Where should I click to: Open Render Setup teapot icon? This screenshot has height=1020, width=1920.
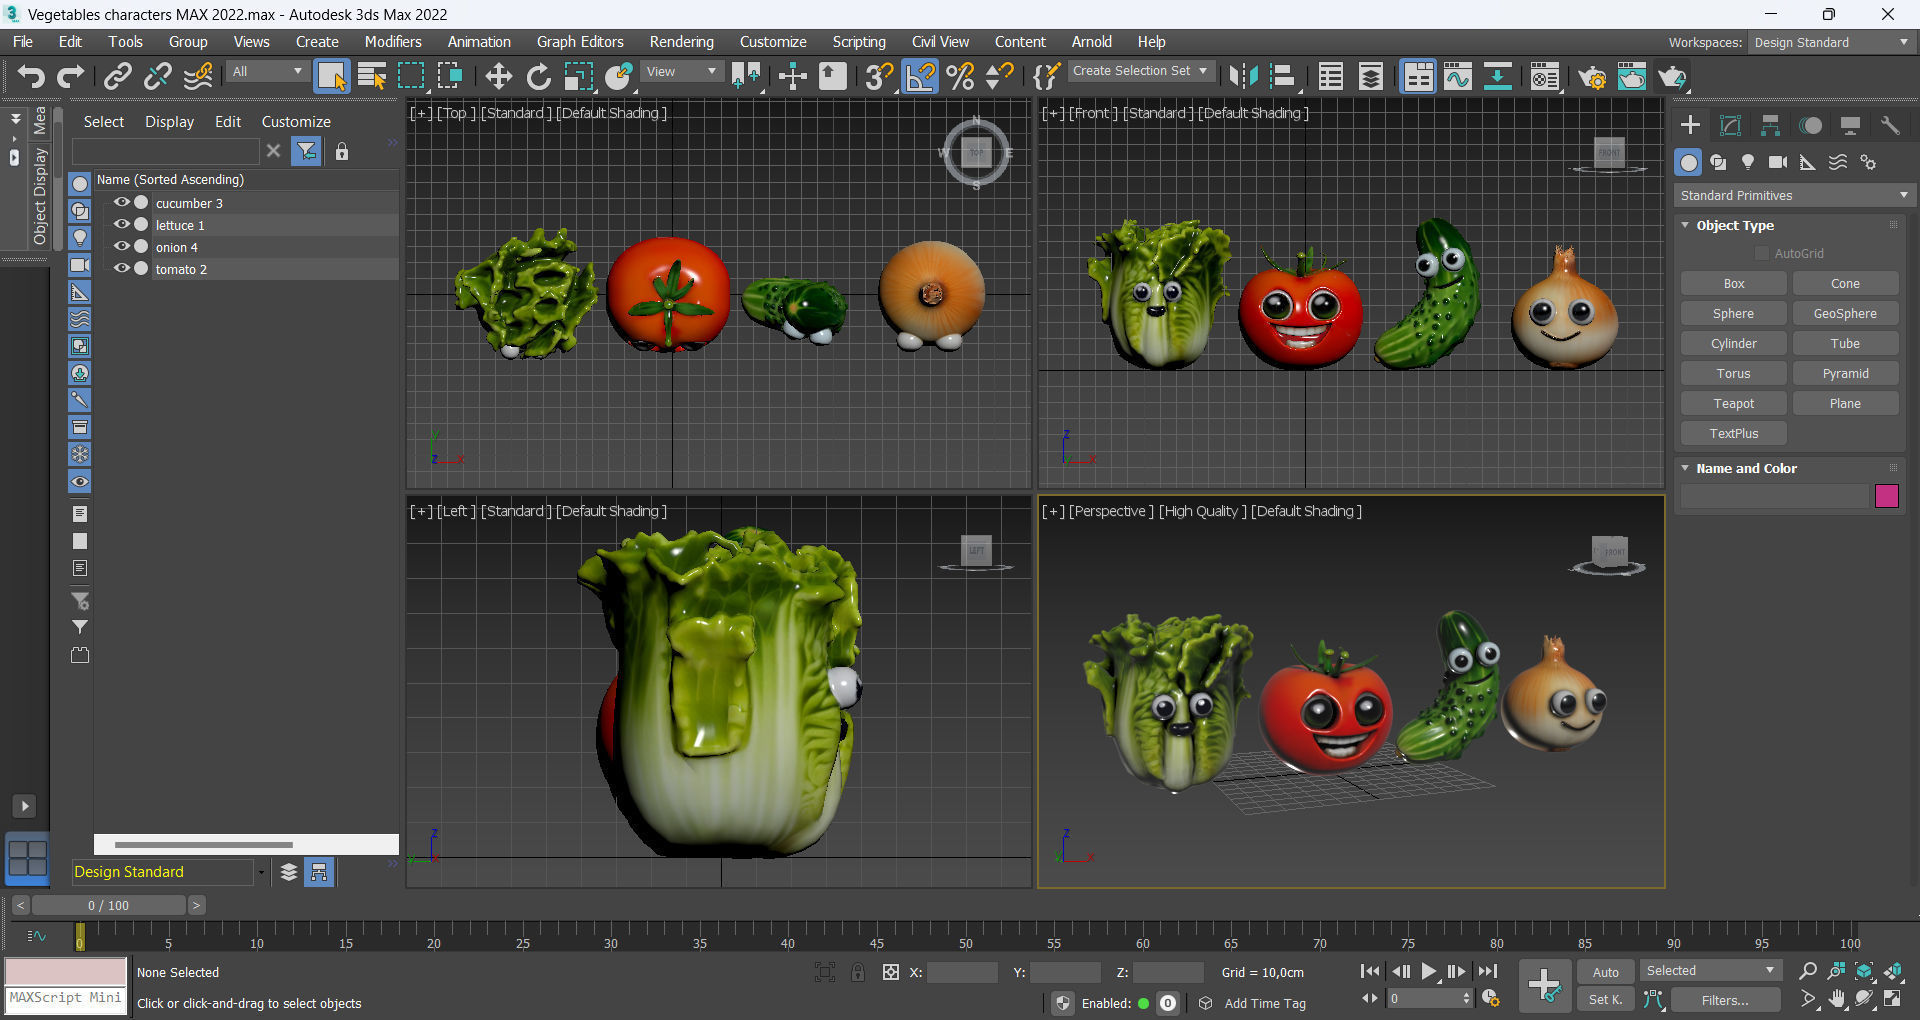1592,76
